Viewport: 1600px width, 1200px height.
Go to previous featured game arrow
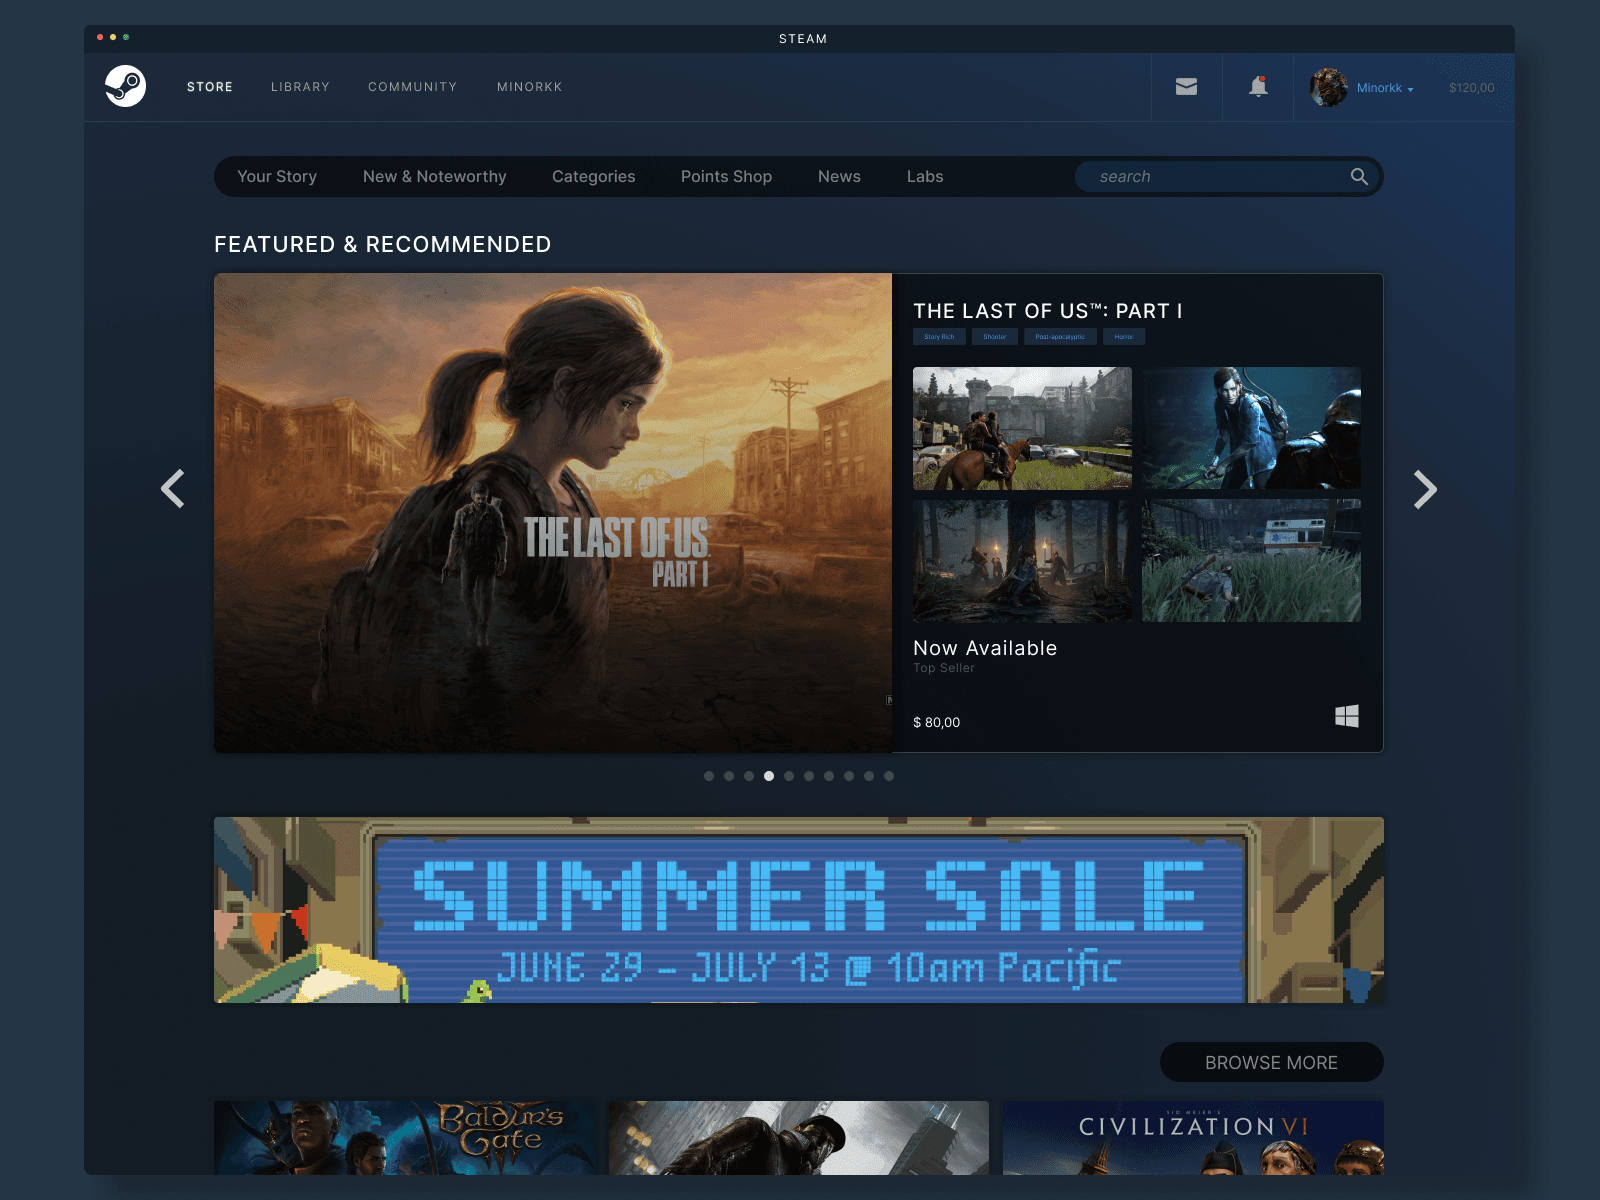point(173,489)
